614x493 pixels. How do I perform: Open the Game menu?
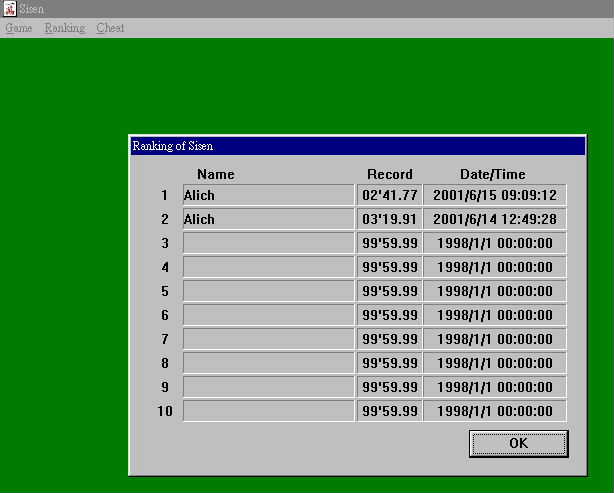pyautogui.click(x=19, y=28)
